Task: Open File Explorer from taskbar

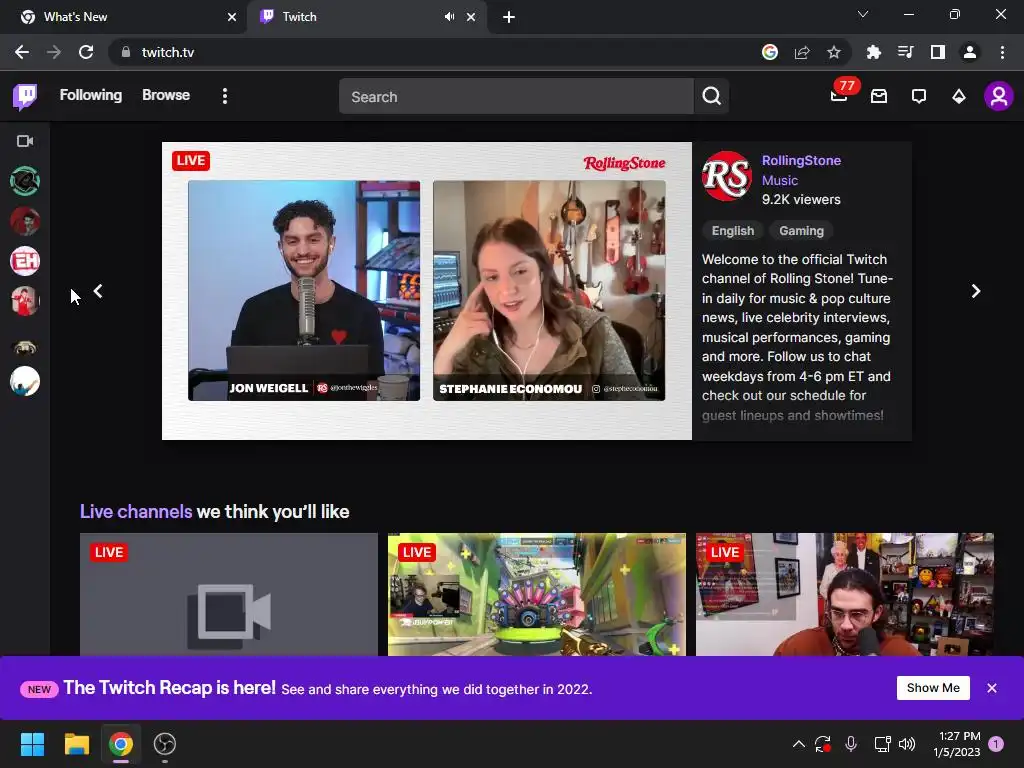Action: coord(76,744)
